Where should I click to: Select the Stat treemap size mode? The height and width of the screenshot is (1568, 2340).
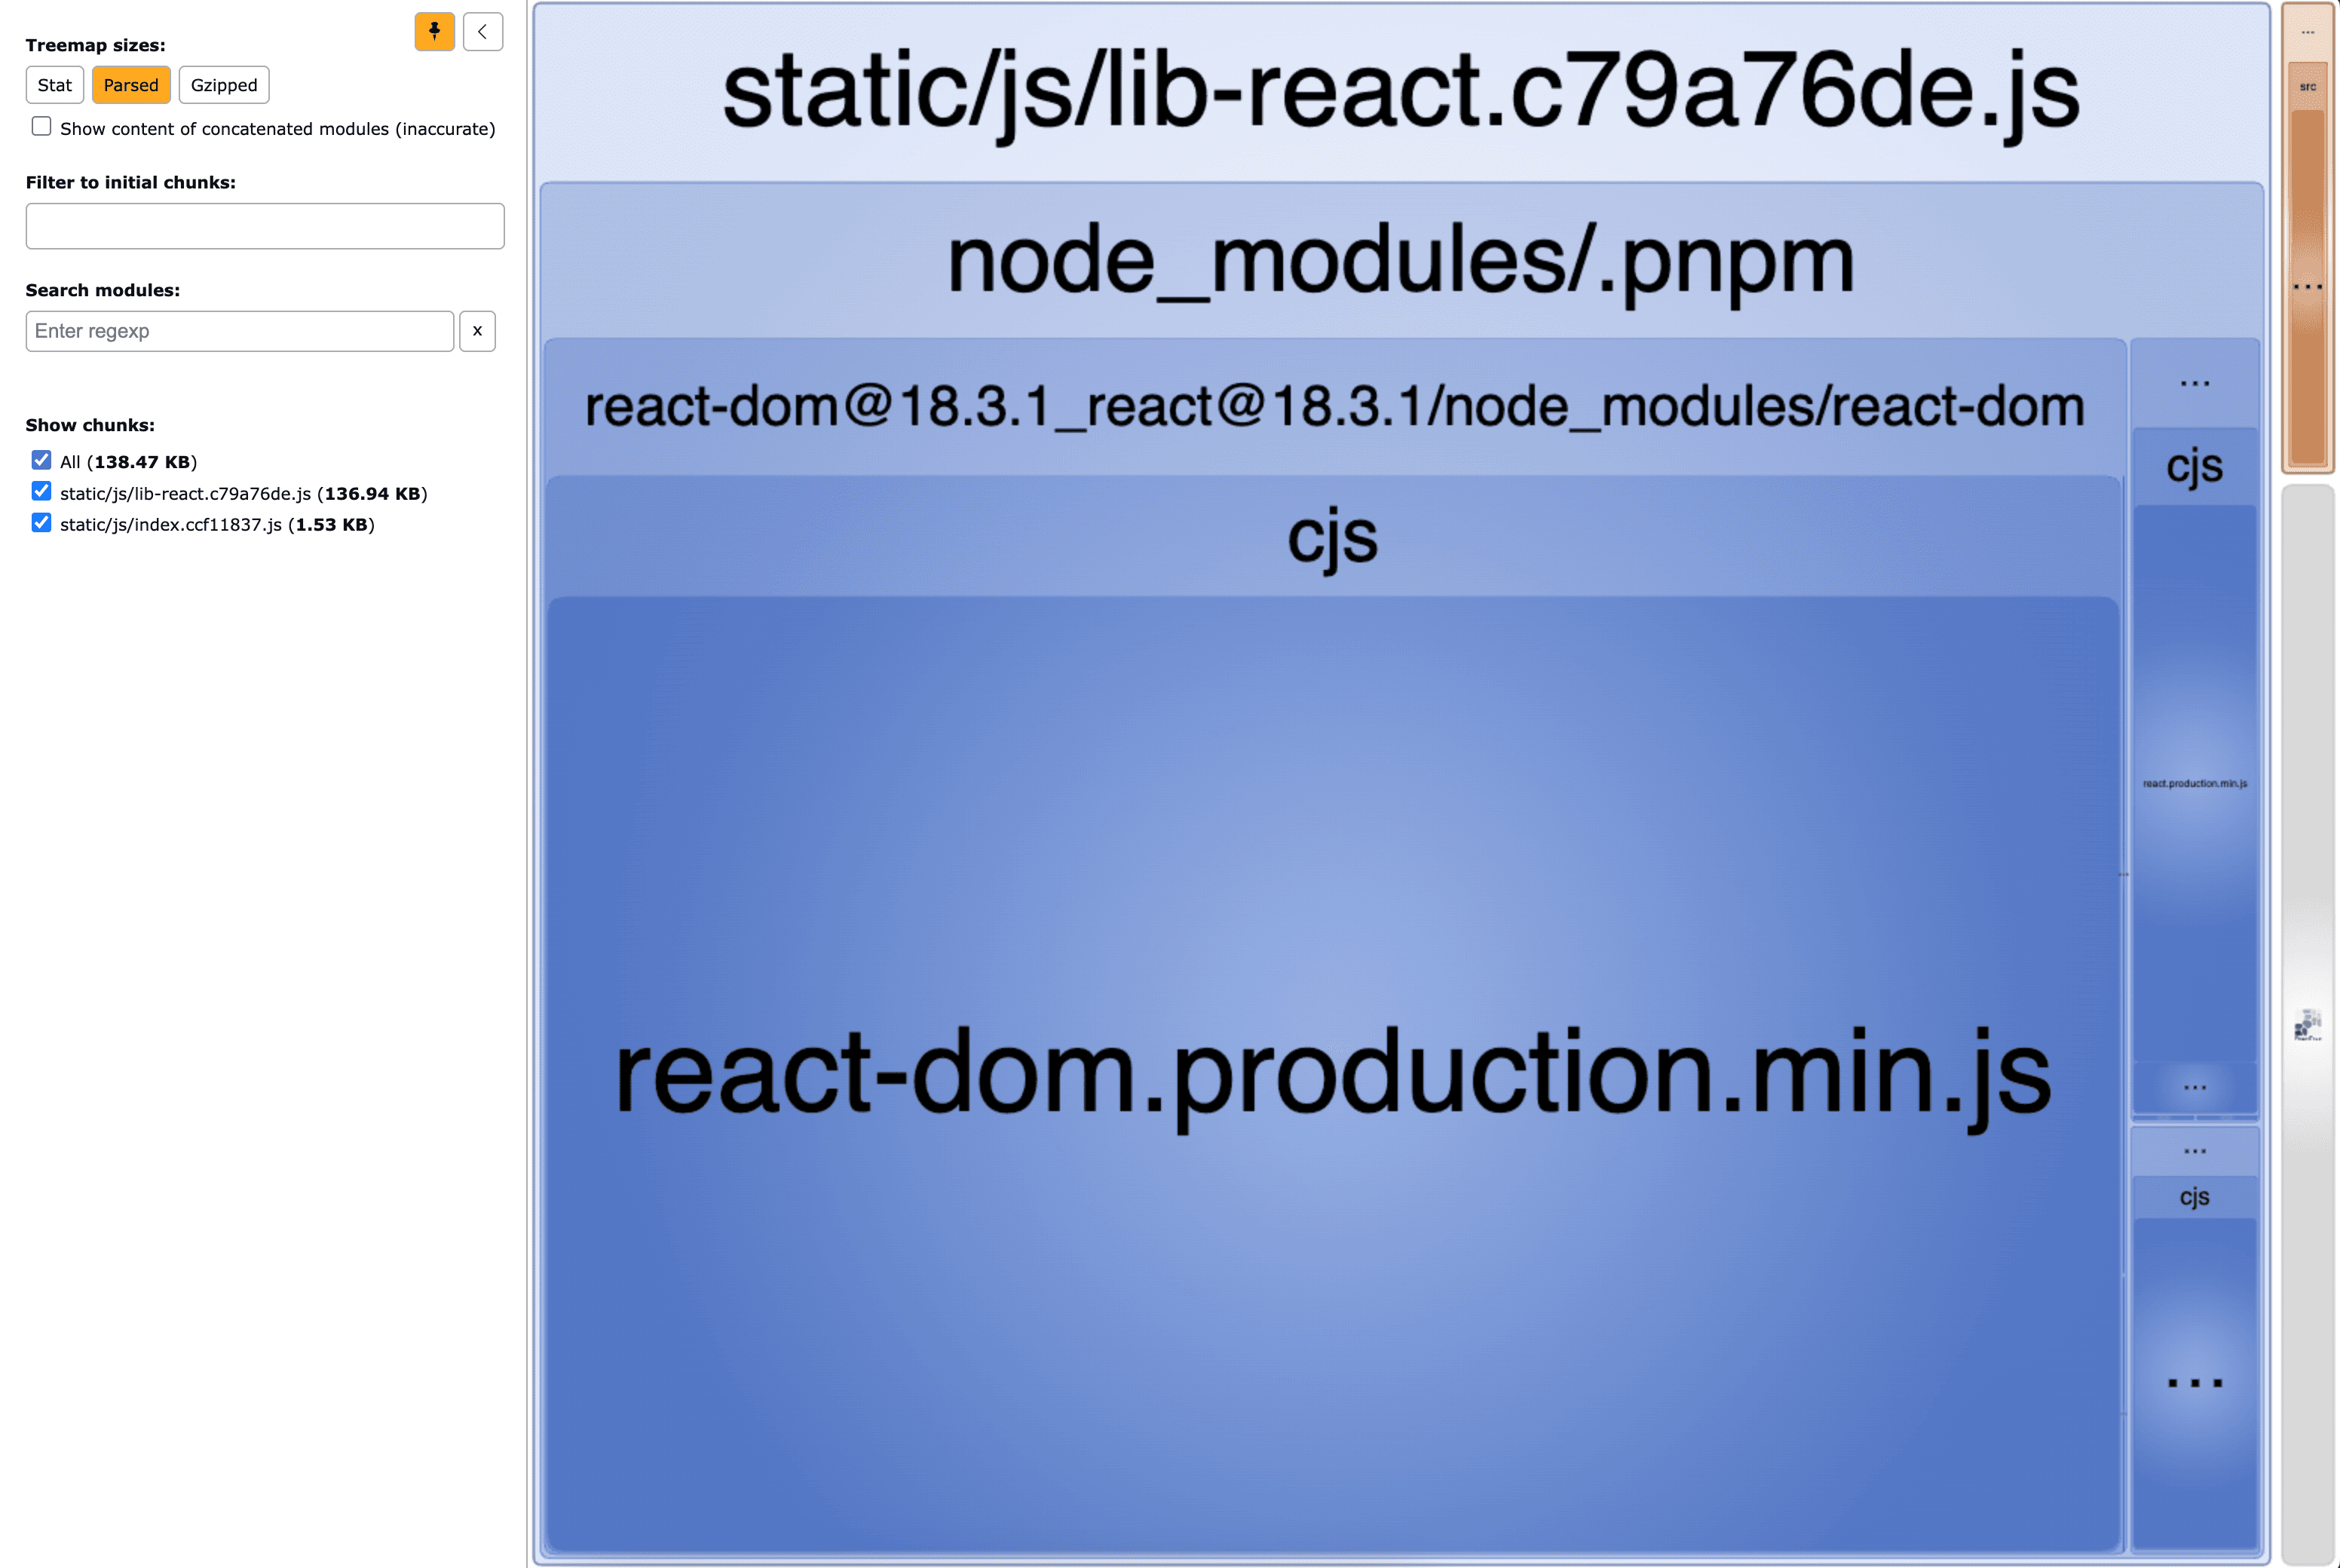tap(54, 85)
